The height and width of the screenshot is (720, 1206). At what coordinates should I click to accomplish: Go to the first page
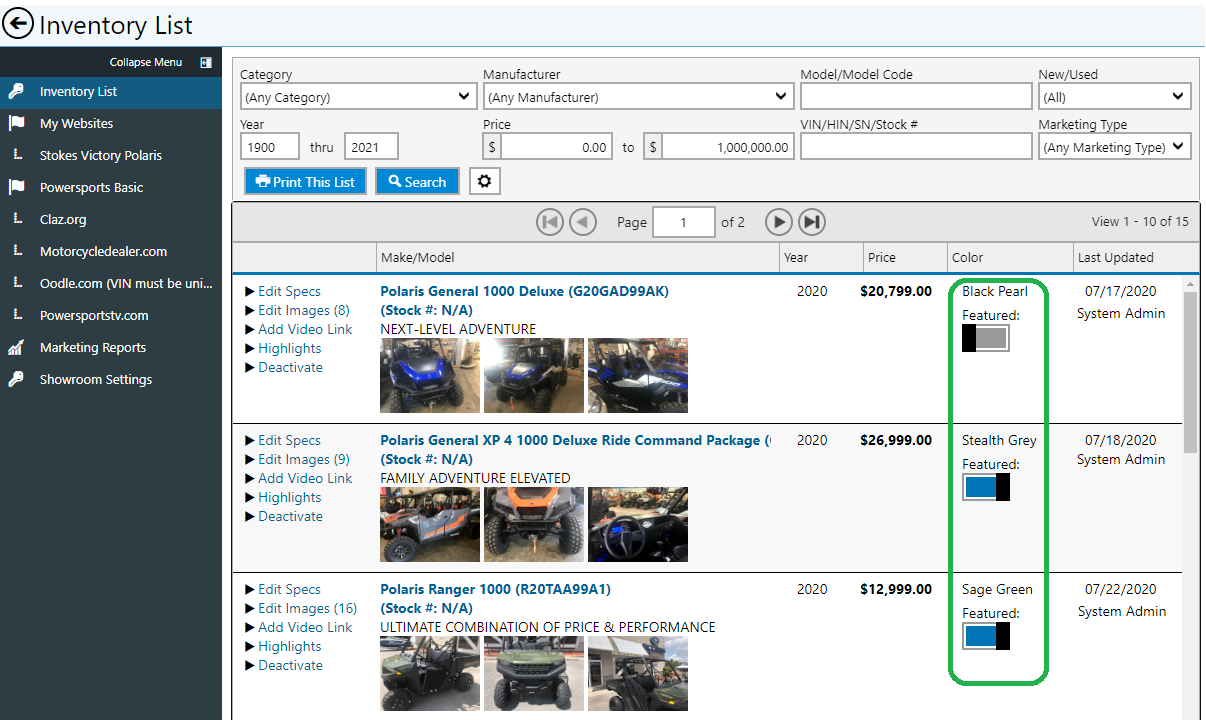click(x=550, y=222)
